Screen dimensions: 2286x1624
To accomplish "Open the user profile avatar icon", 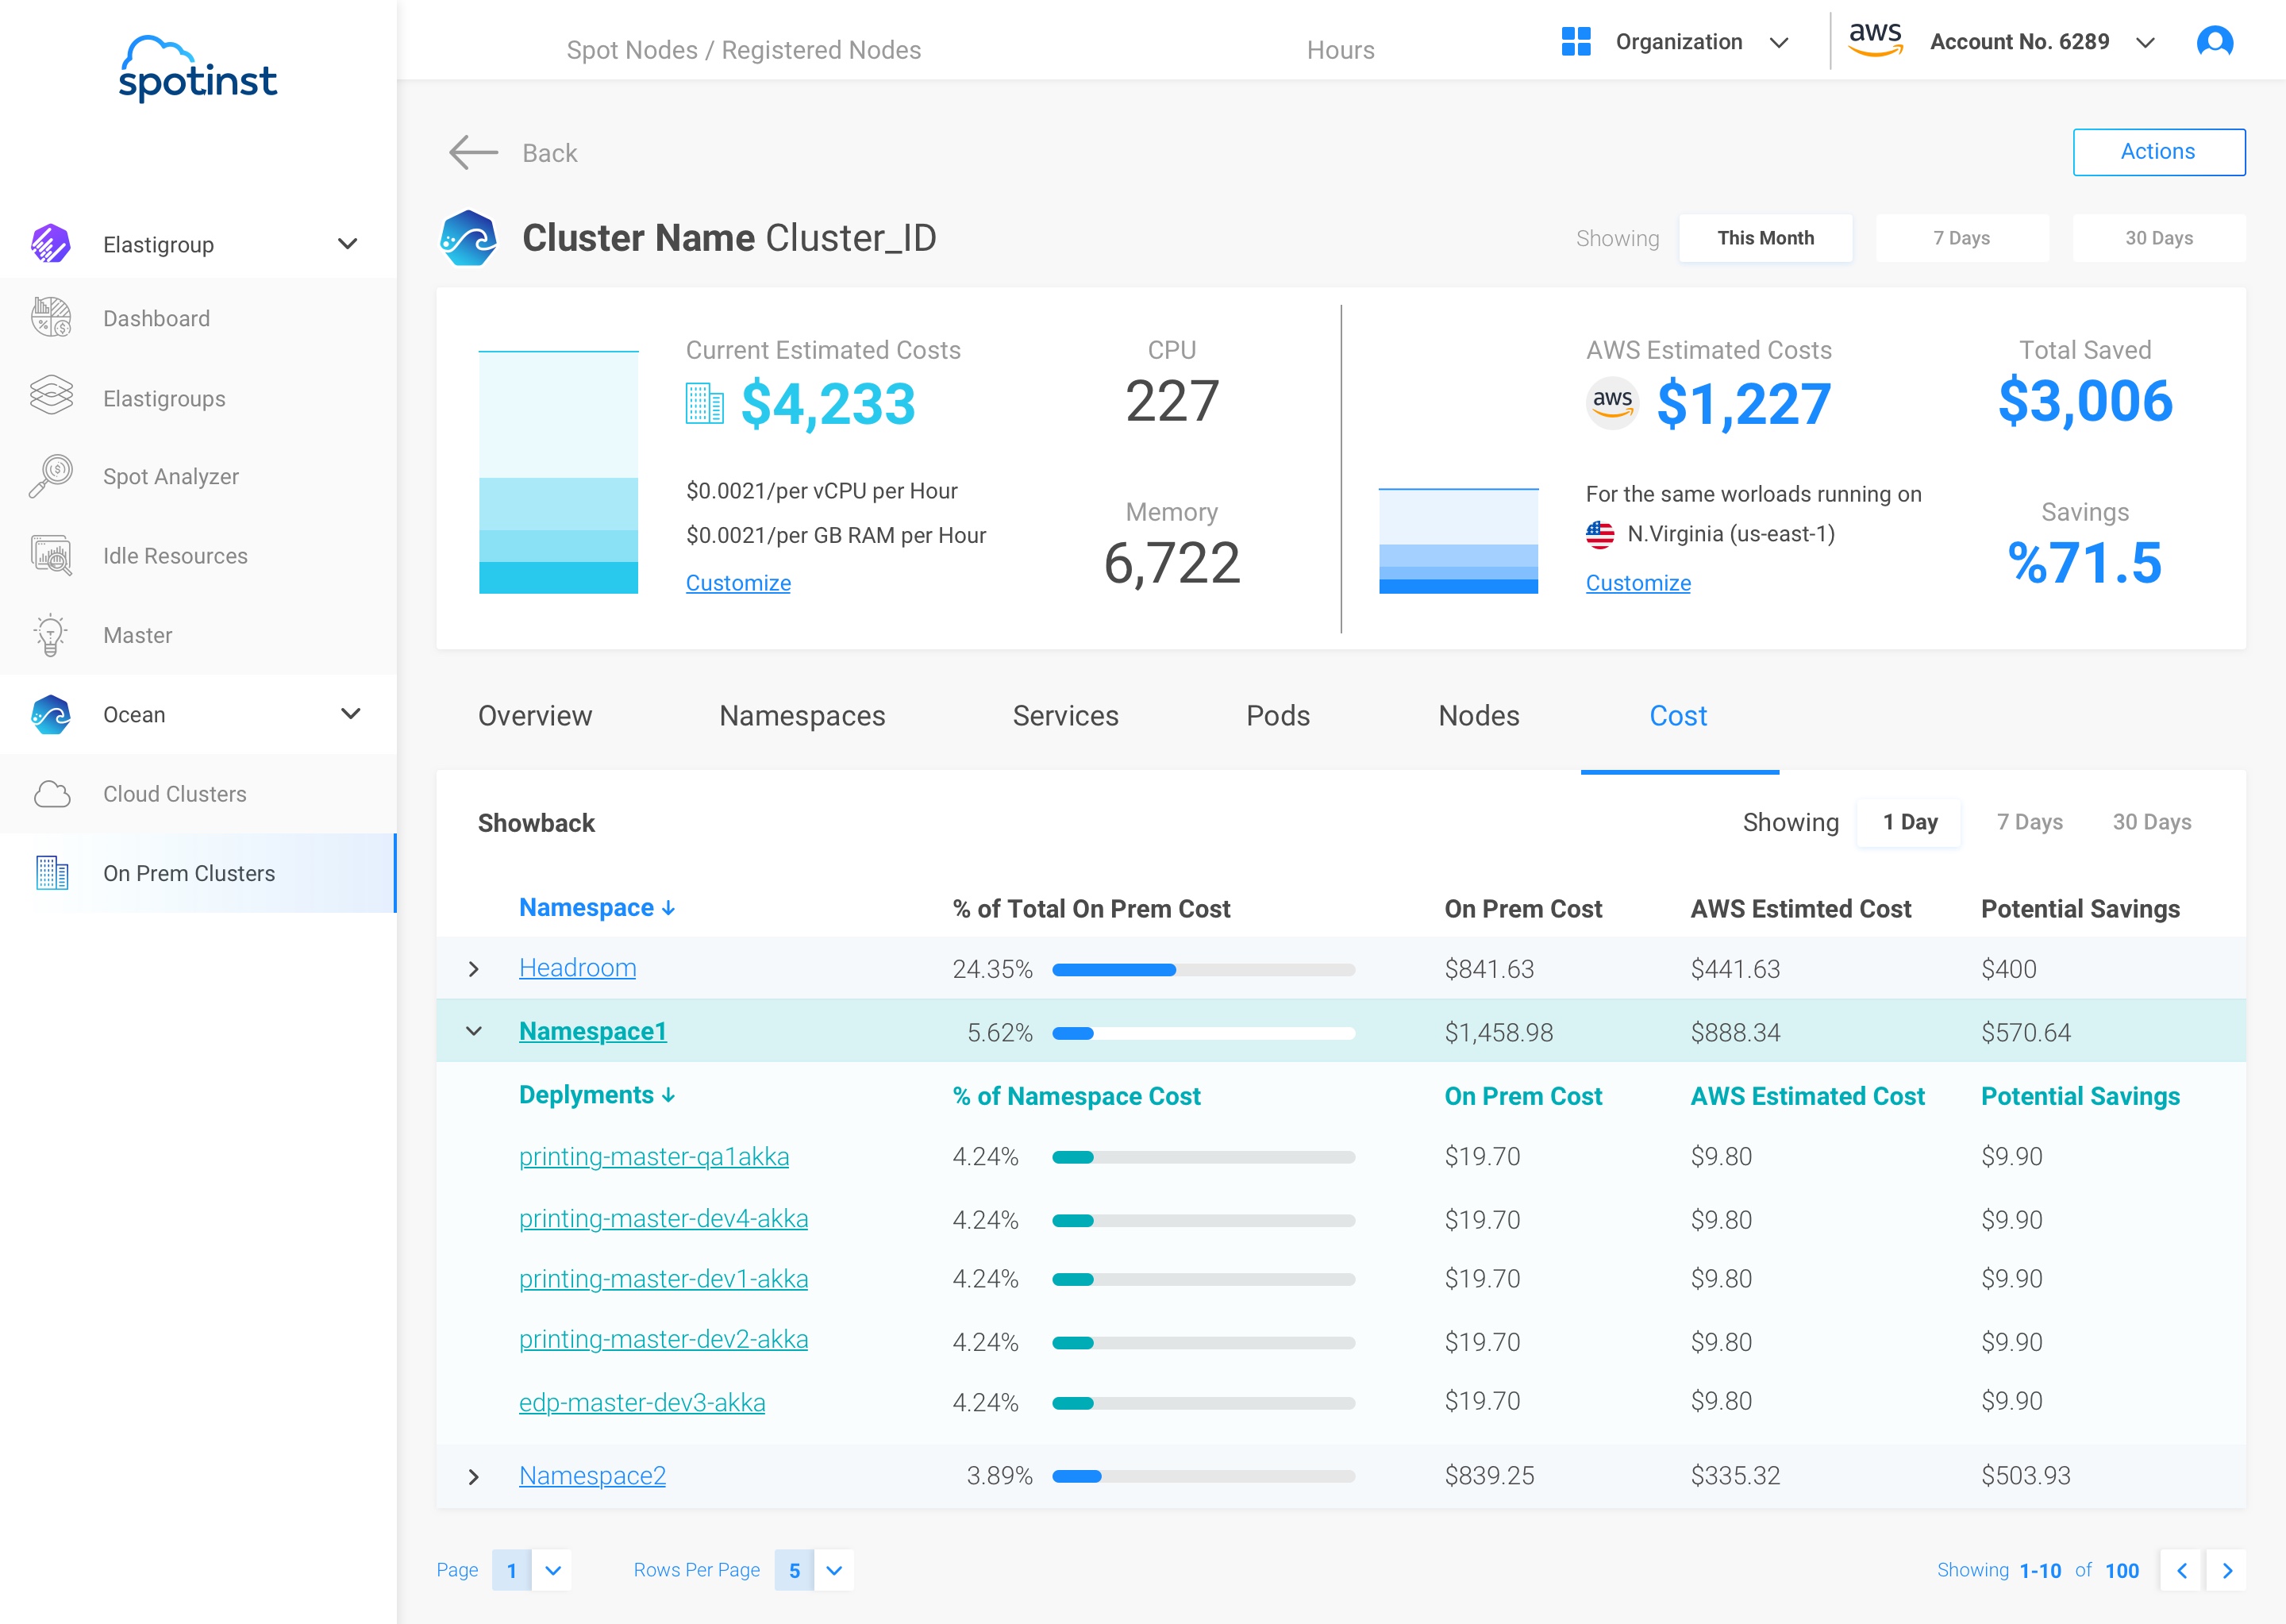I will (x=2214, y=42).
